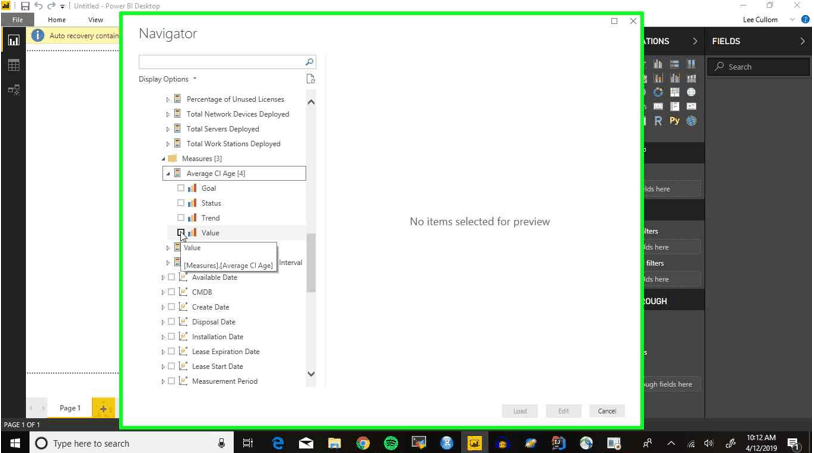
Task: Check the Available Date checkbox
Action: [x=171, y=277]
